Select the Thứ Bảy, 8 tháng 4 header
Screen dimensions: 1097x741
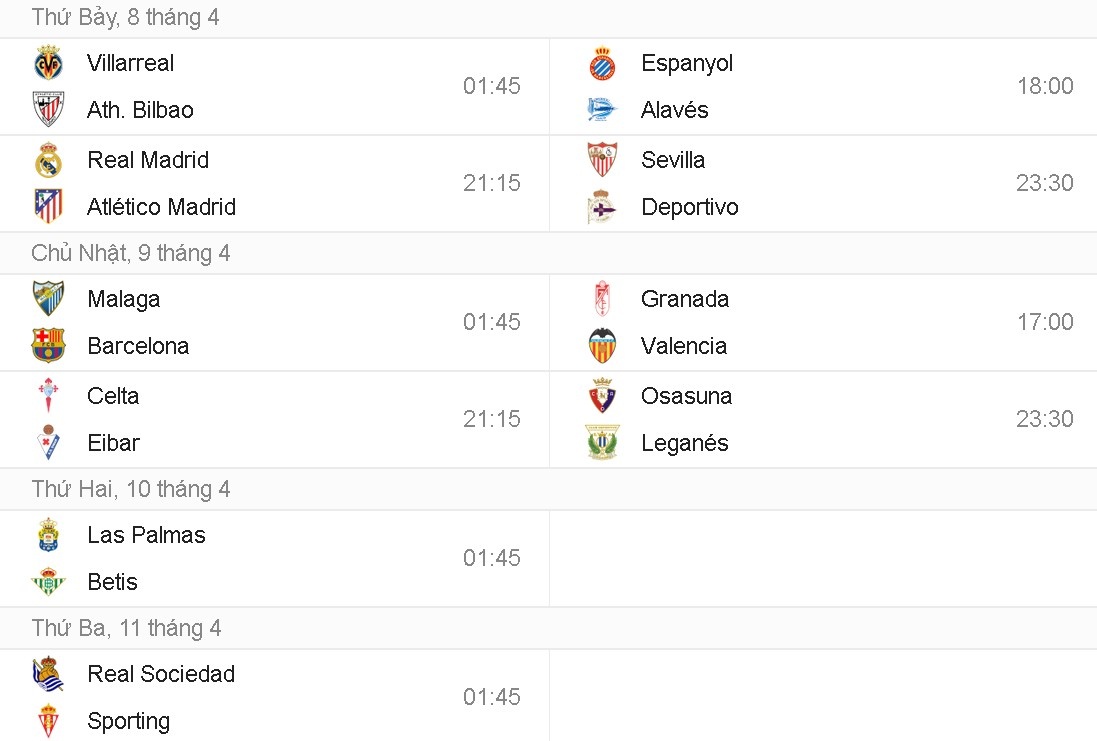[126, 17]
